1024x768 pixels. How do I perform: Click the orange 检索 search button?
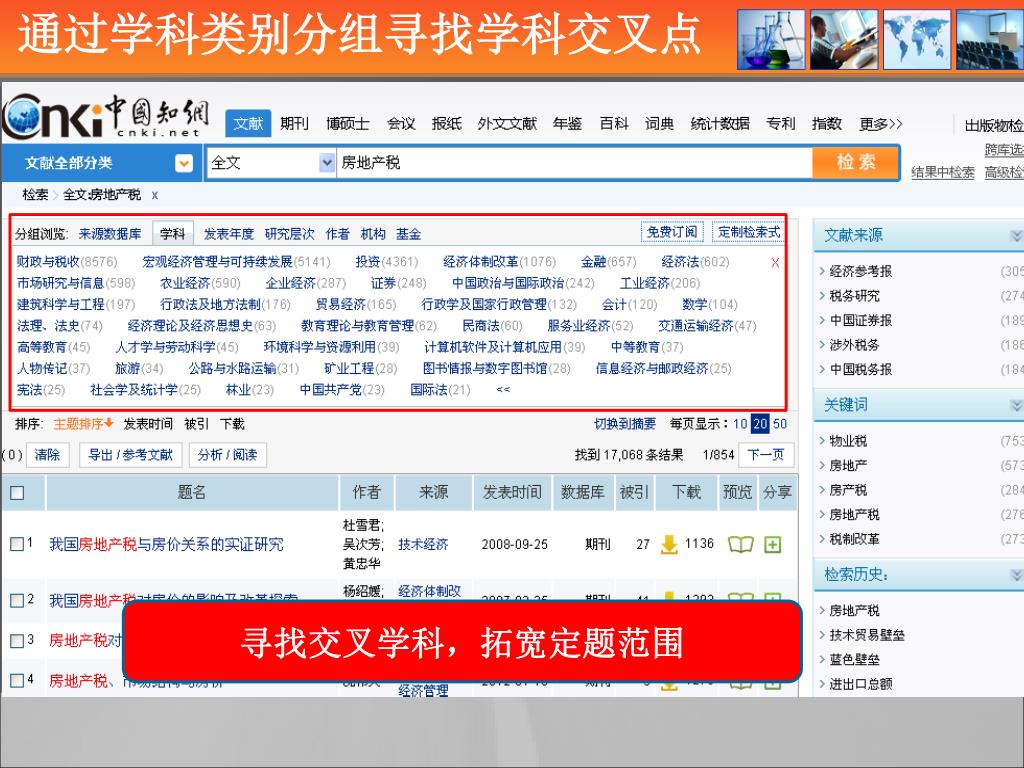[x=856, y=162]
